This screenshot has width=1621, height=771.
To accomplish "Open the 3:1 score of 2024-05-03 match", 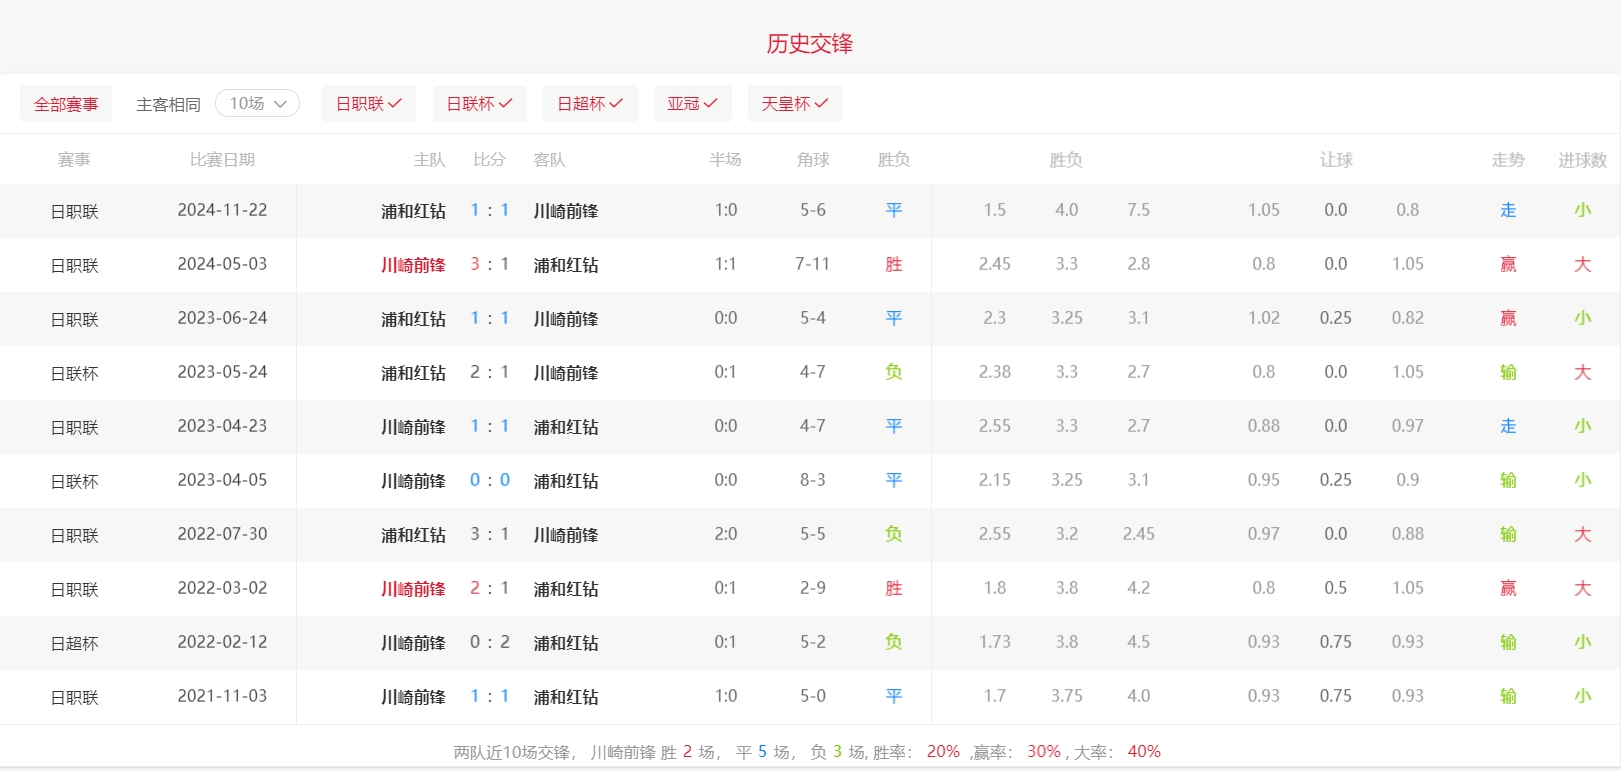I will (489, 265).
